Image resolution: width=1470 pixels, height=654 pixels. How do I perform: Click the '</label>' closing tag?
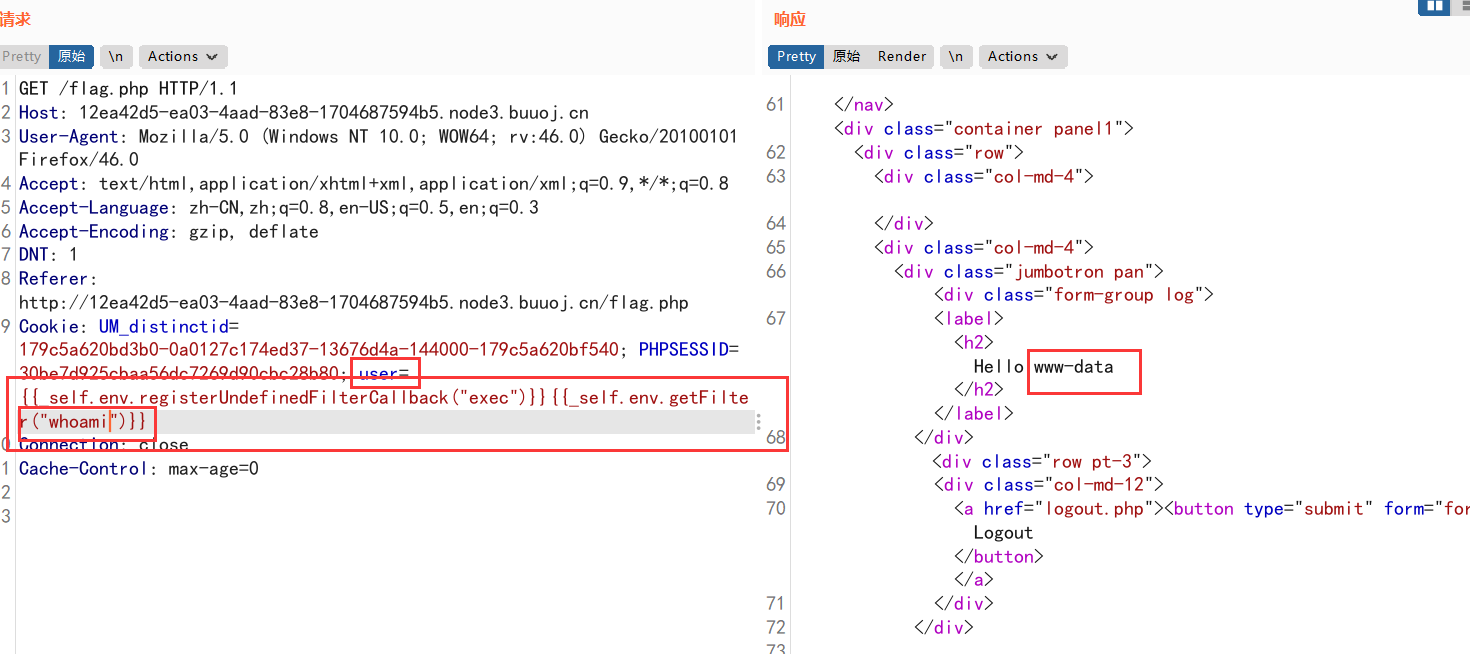(973, 414)
